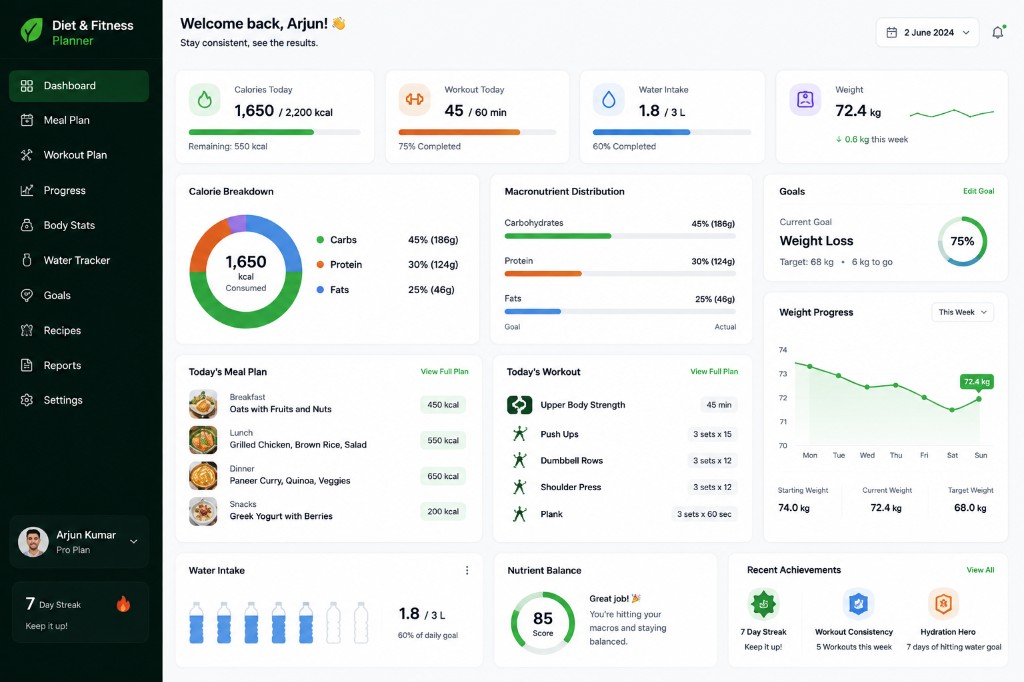Click the Settings gear icon
Viewport: 1024px width, 682px height.
[27, 400]
